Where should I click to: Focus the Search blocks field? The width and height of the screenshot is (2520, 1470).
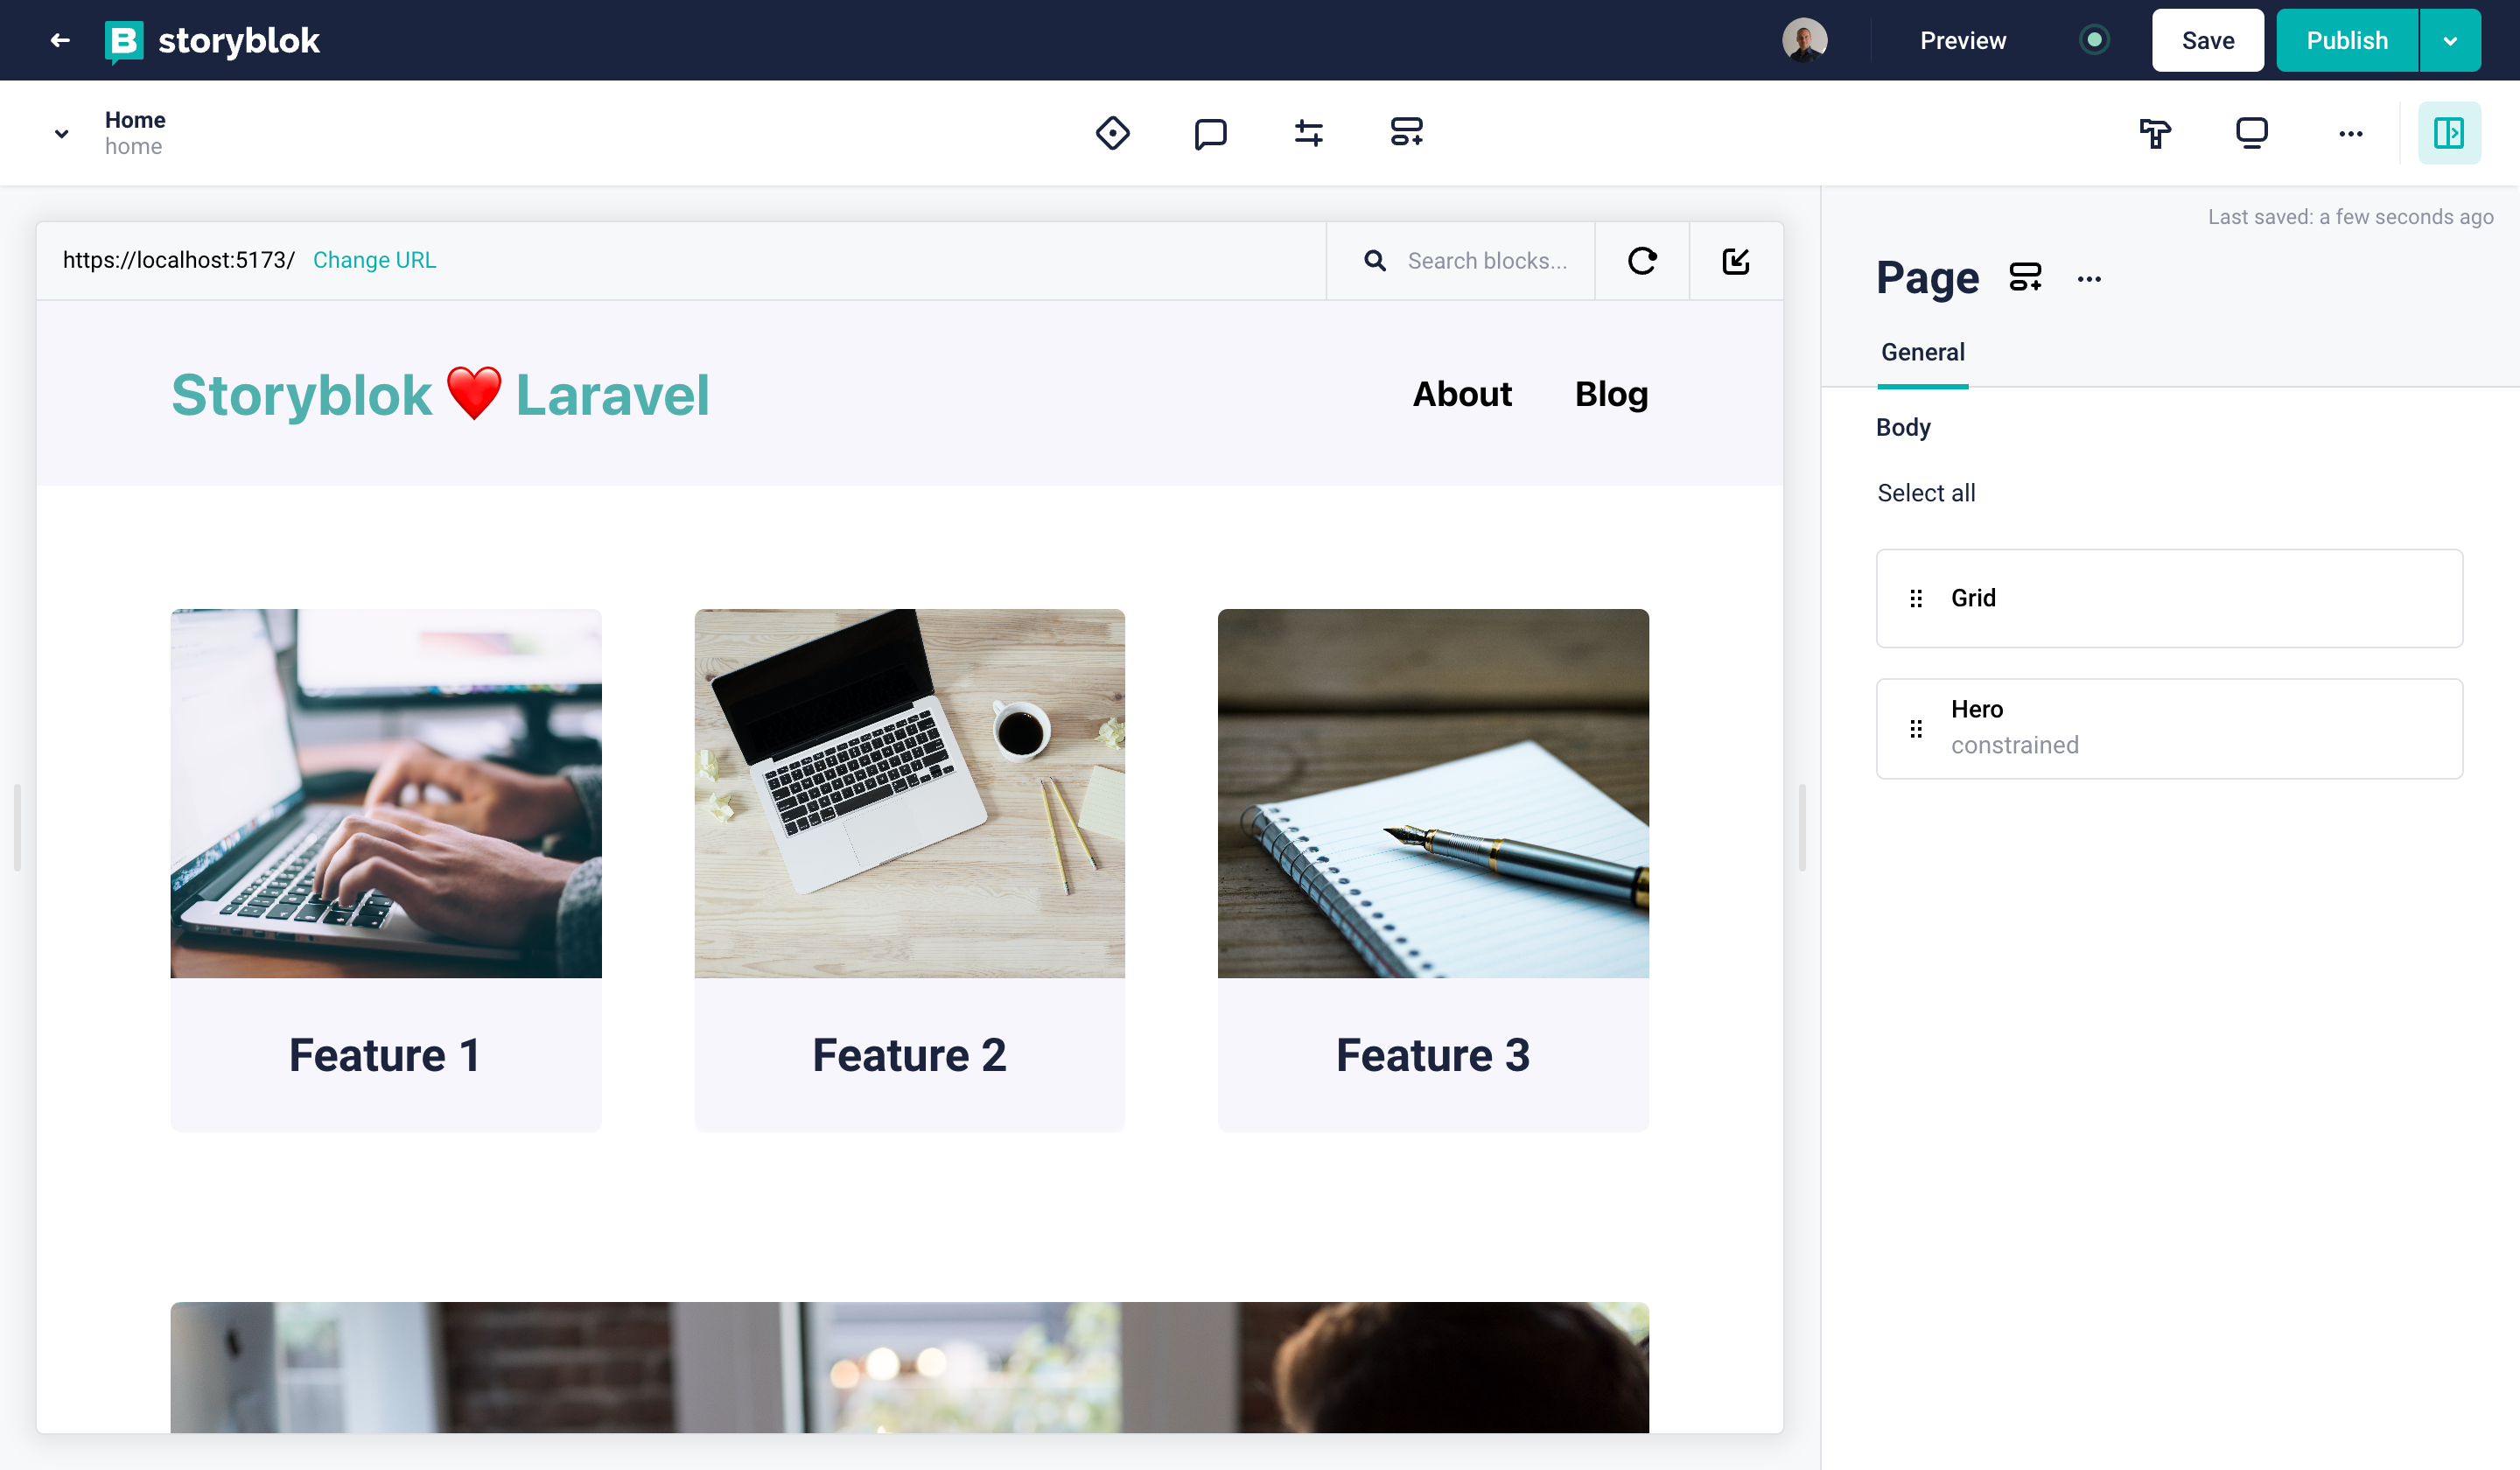pyautogui.click(x=1487, y=260)
